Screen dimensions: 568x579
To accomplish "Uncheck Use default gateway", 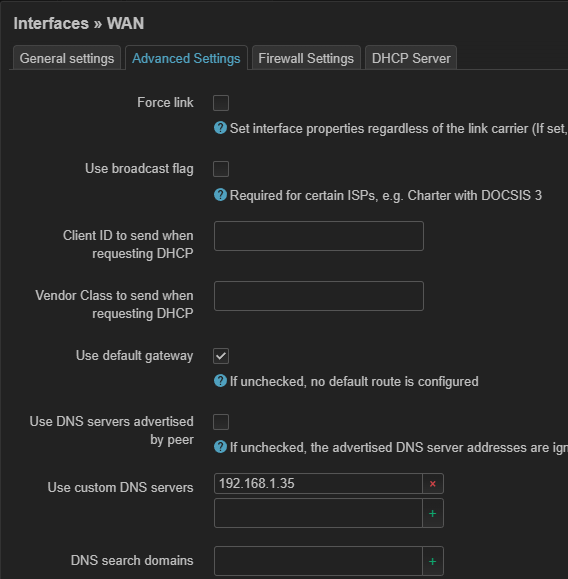I will [221, 356].
